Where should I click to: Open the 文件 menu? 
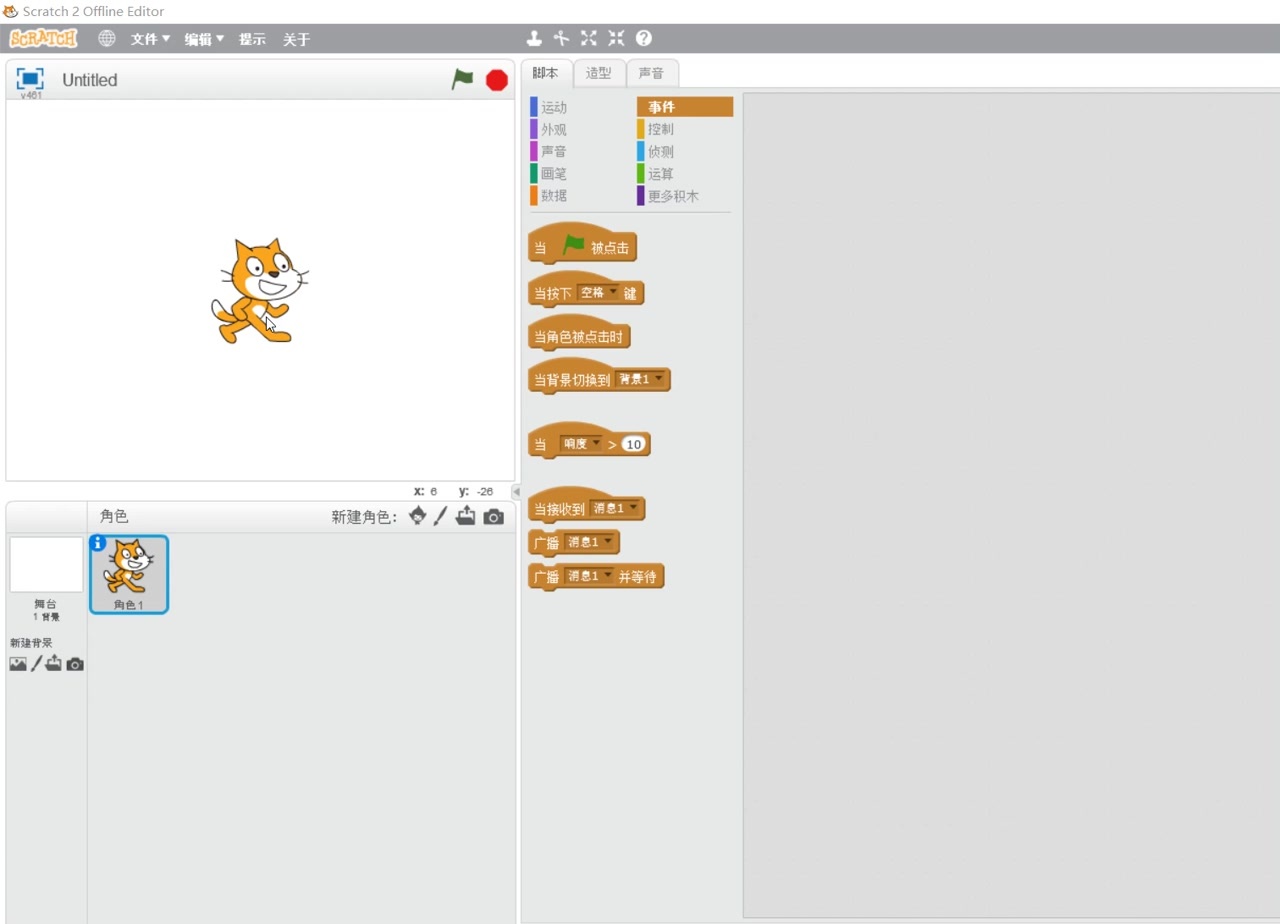coord(150,39)
